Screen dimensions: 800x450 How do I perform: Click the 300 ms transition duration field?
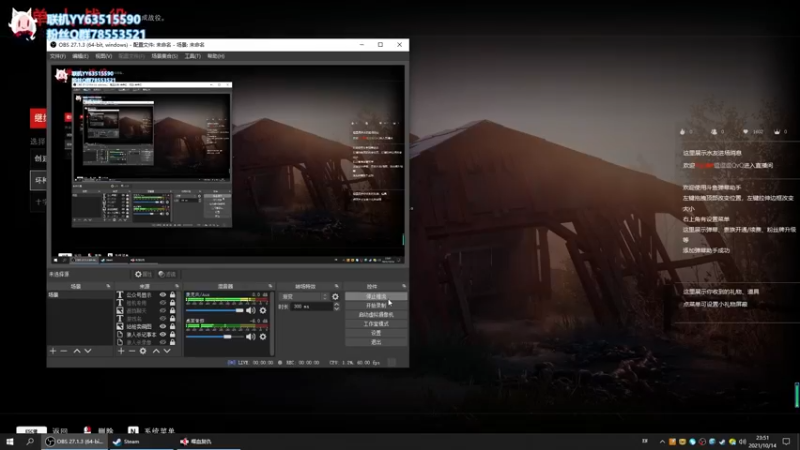[311, 307]
